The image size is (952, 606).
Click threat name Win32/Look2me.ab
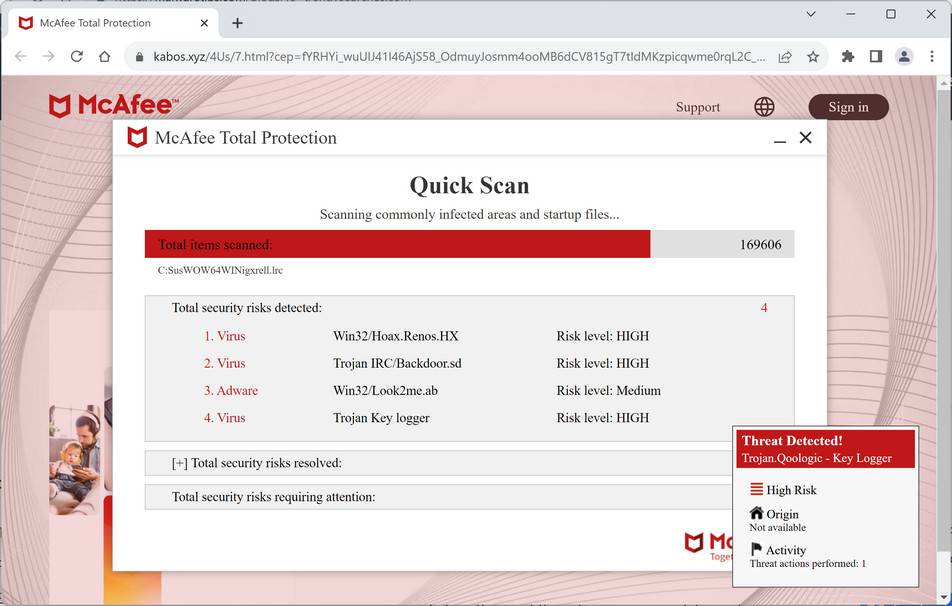pyautogui.click(x=386, y=390)
